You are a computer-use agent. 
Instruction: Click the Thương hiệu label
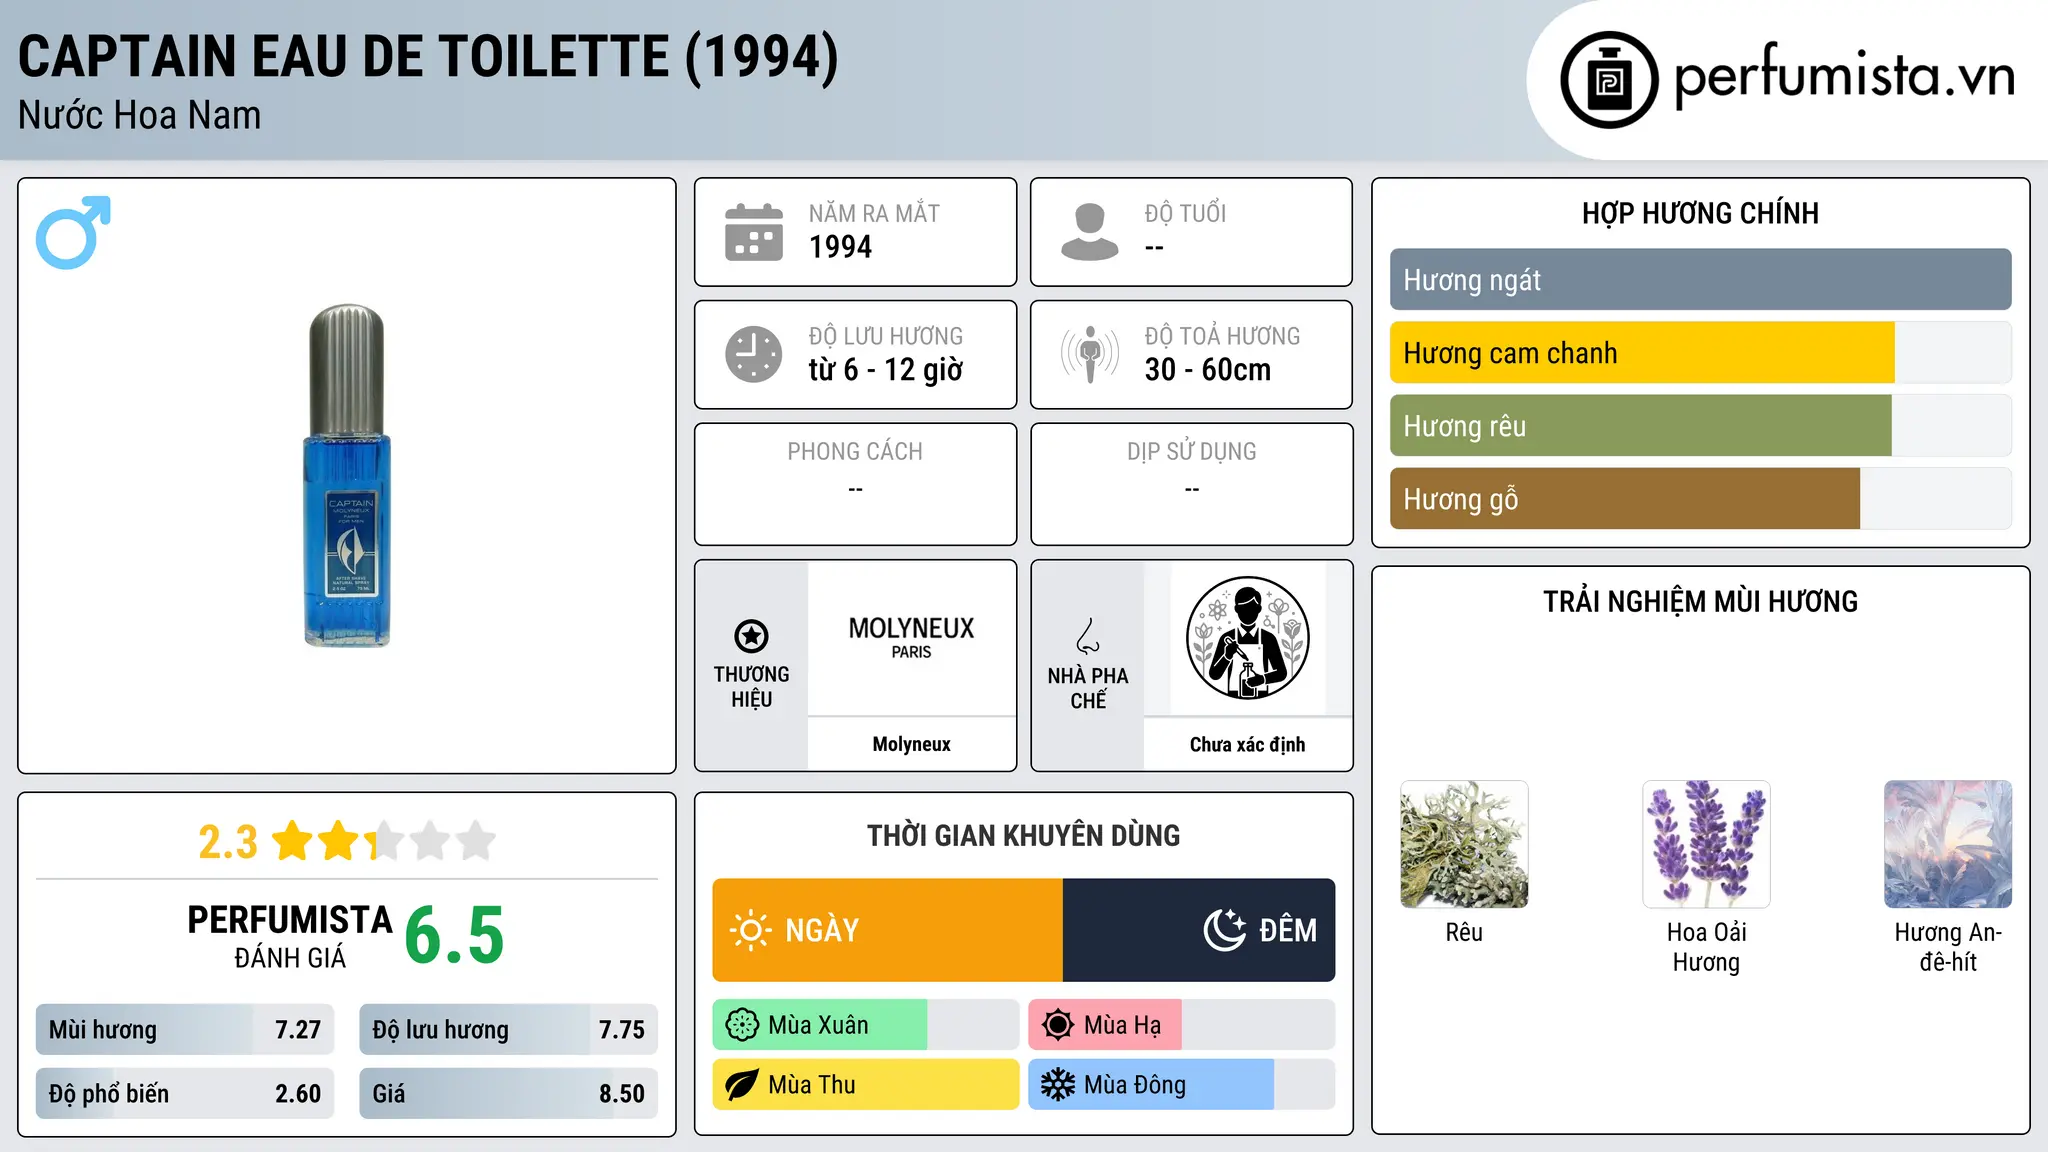coord(751,687)
